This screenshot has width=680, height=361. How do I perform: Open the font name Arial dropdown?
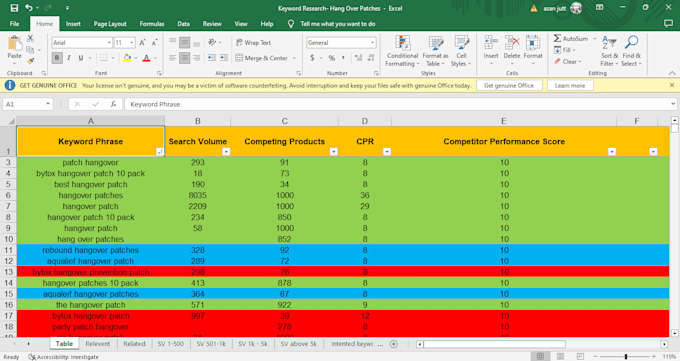click(109, 43)
